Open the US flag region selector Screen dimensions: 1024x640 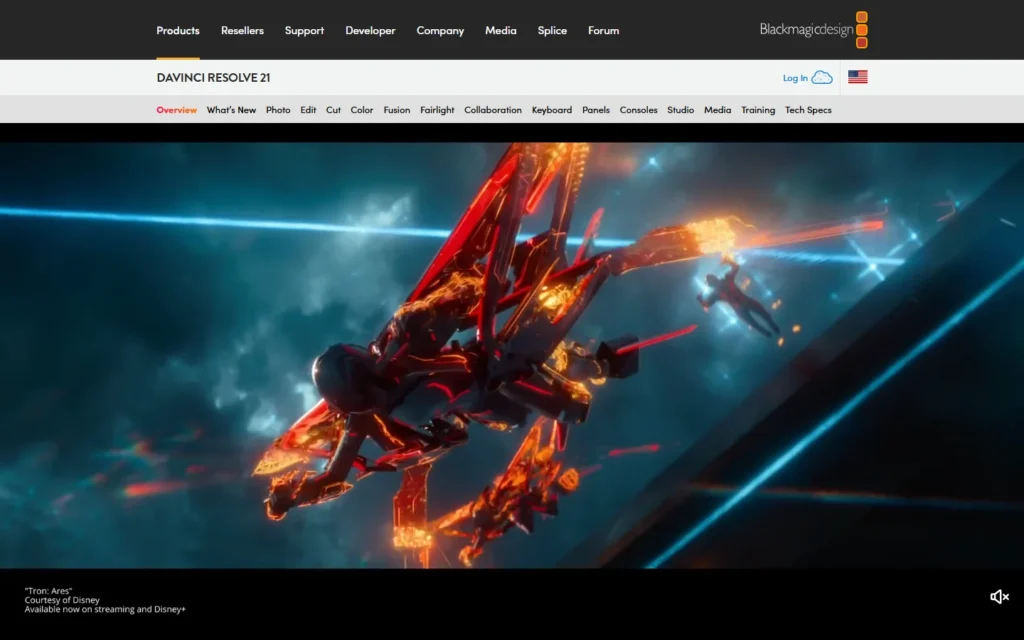[x=857, y=77]
